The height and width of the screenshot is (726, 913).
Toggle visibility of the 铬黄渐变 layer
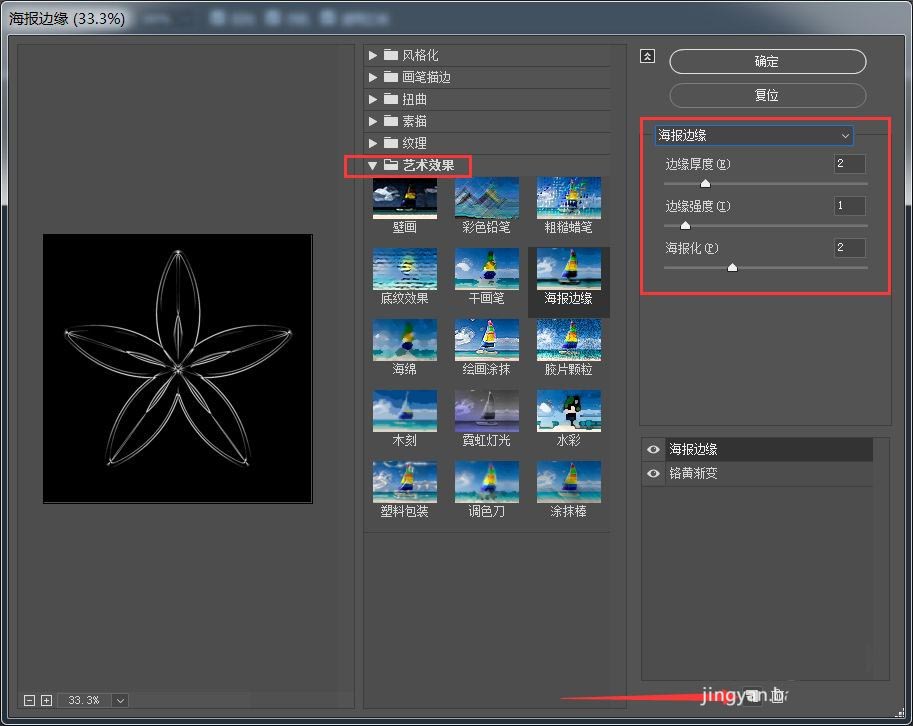[653, 472]
